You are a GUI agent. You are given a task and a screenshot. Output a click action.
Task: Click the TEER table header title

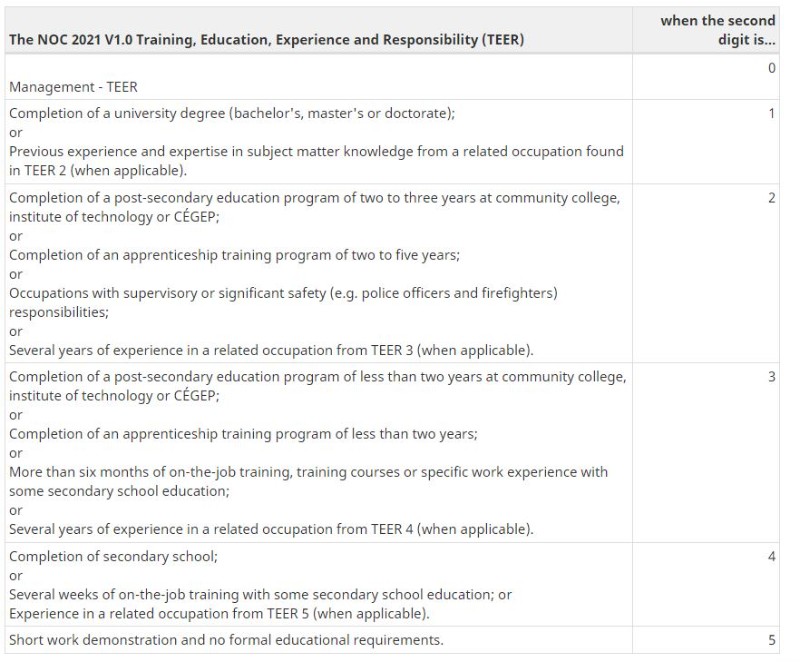tap(267, 40)
